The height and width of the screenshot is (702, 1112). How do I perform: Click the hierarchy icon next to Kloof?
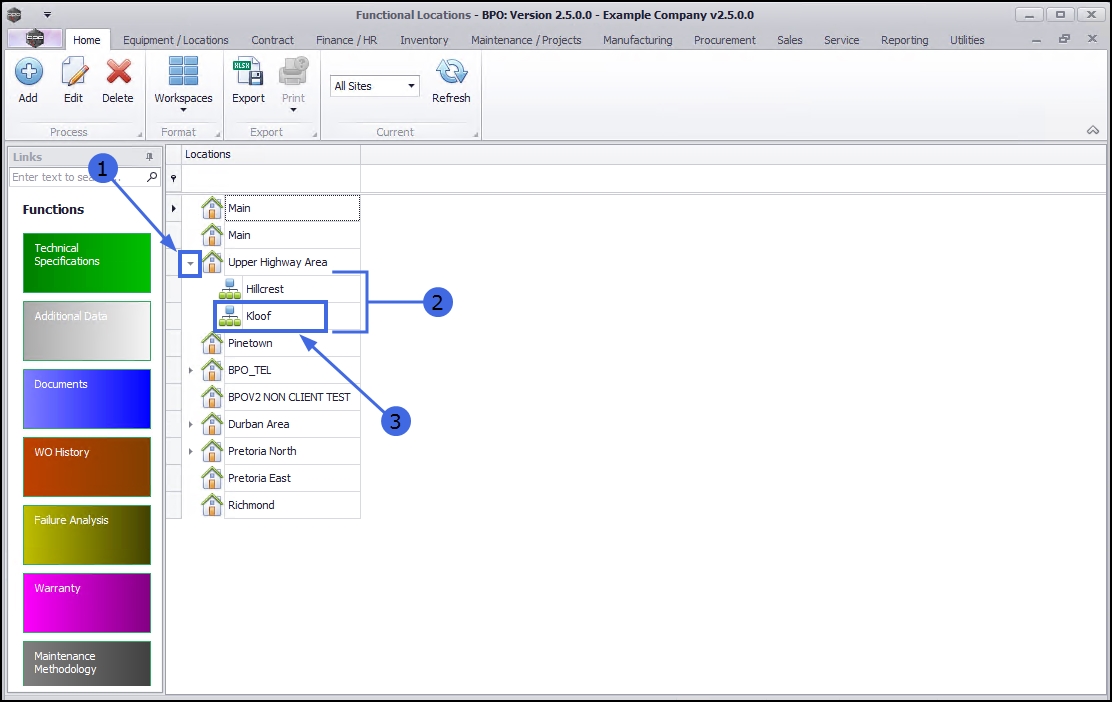(x=230, y=316)
